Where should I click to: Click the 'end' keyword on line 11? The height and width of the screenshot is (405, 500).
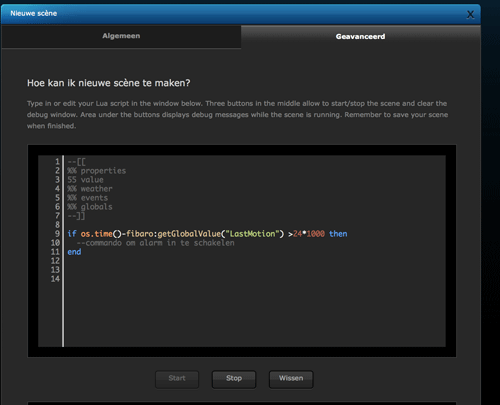[x=74, y=252]
